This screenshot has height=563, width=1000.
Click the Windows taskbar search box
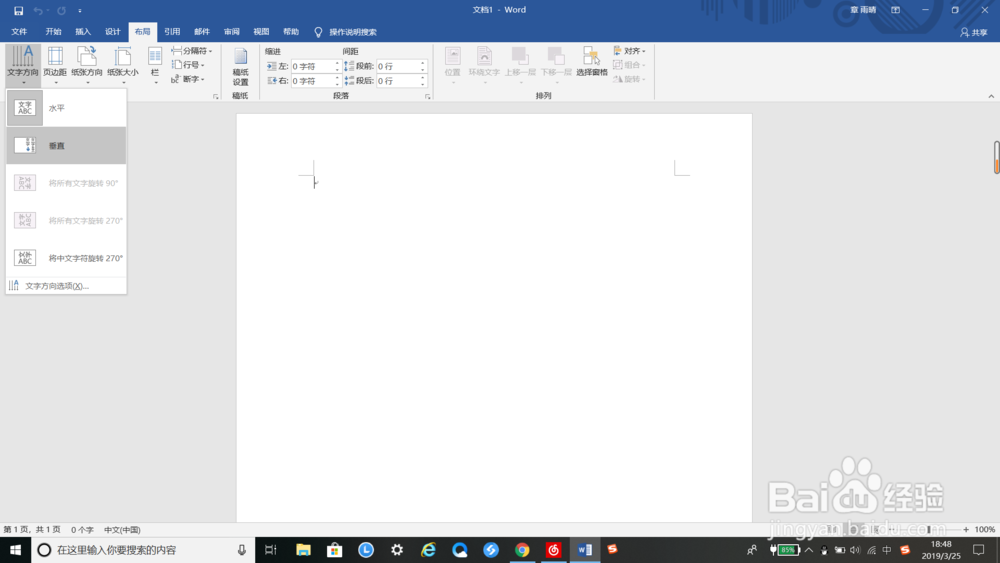(x=143, y=550)
